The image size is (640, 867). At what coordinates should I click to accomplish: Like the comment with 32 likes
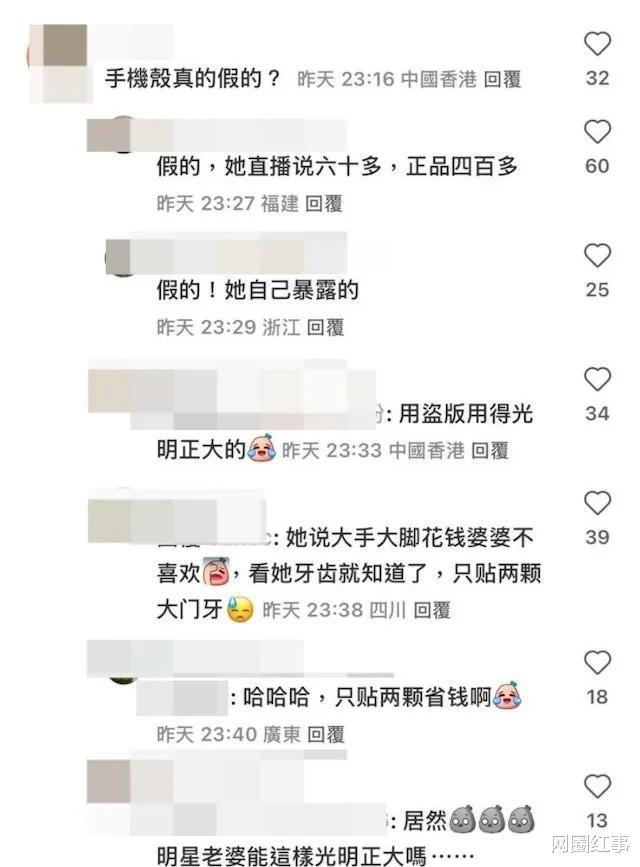tap(597, 44)
